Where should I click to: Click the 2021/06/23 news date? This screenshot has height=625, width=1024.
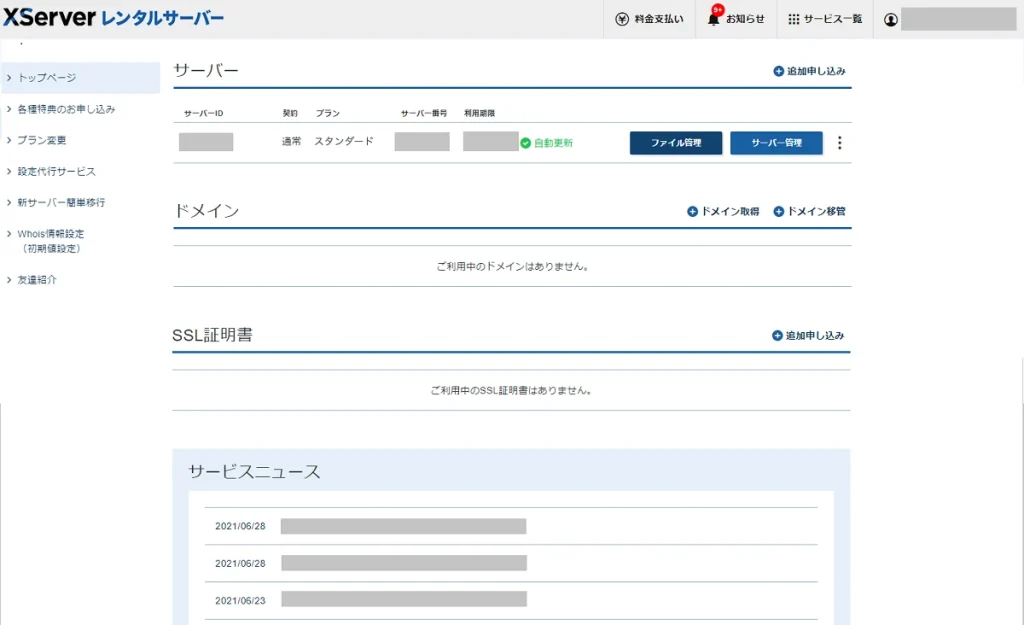[x=240, y=600]
